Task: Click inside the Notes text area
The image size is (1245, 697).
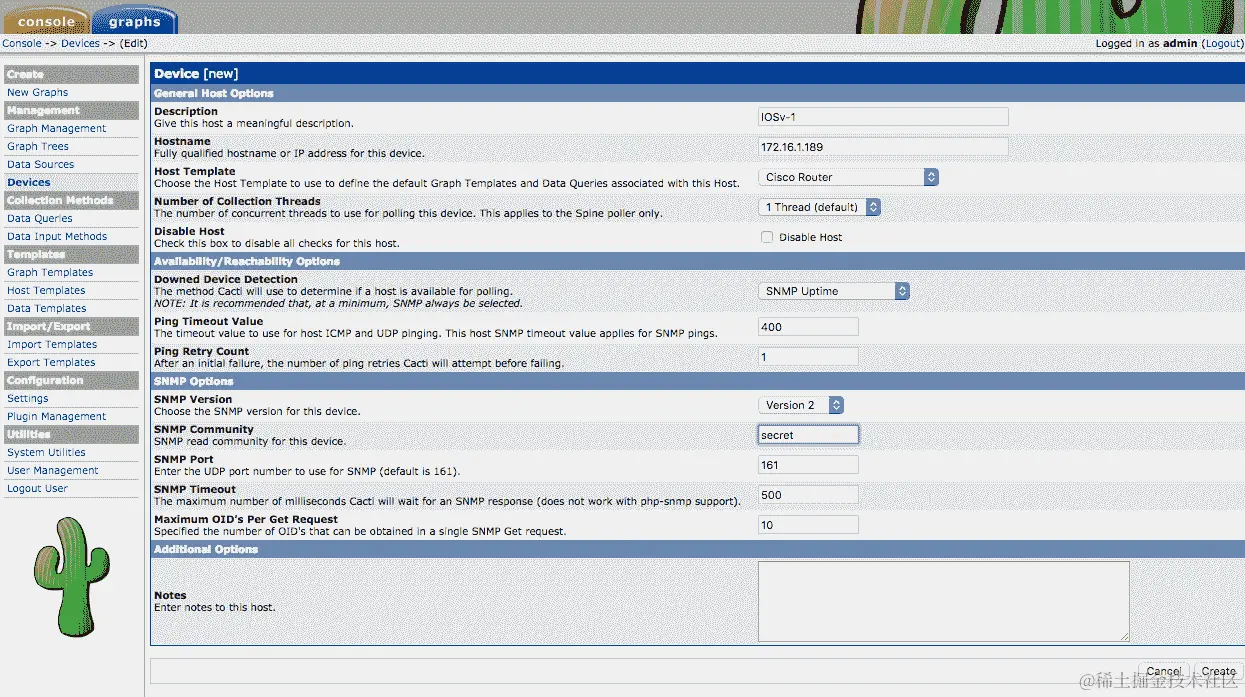Action: tap(944, 601)
